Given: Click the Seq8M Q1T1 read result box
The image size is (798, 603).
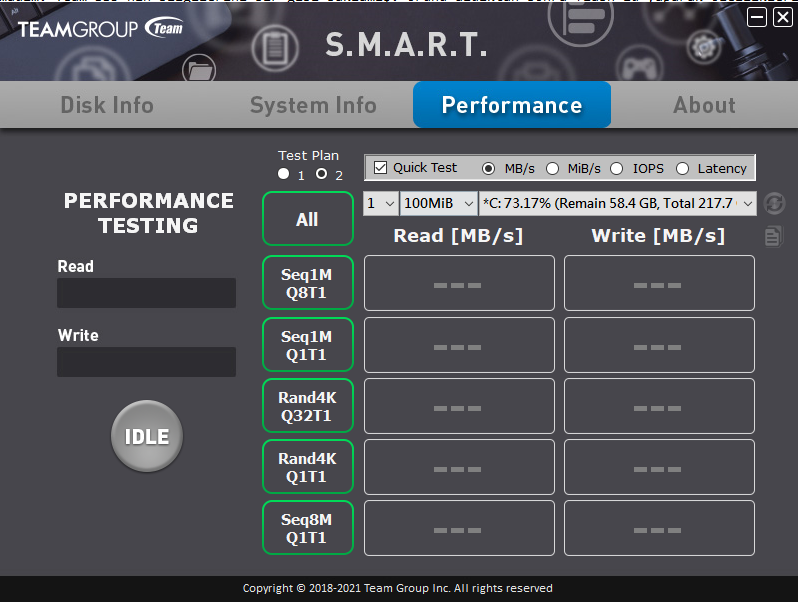Looking at the screenshot, I should [459, 529].
